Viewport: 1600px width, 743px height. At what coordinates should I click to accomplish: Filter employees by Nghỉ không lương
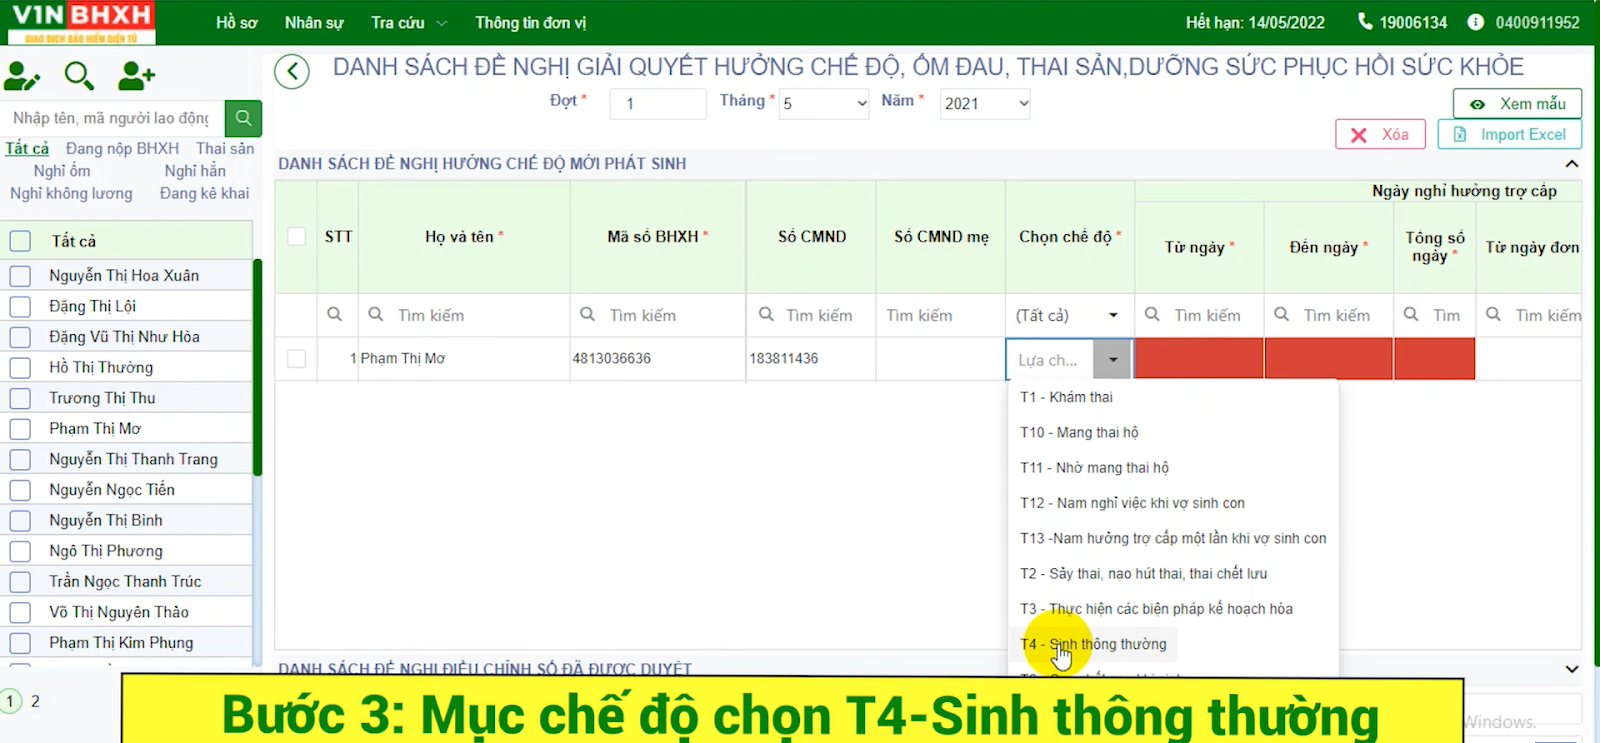[71, 193]
